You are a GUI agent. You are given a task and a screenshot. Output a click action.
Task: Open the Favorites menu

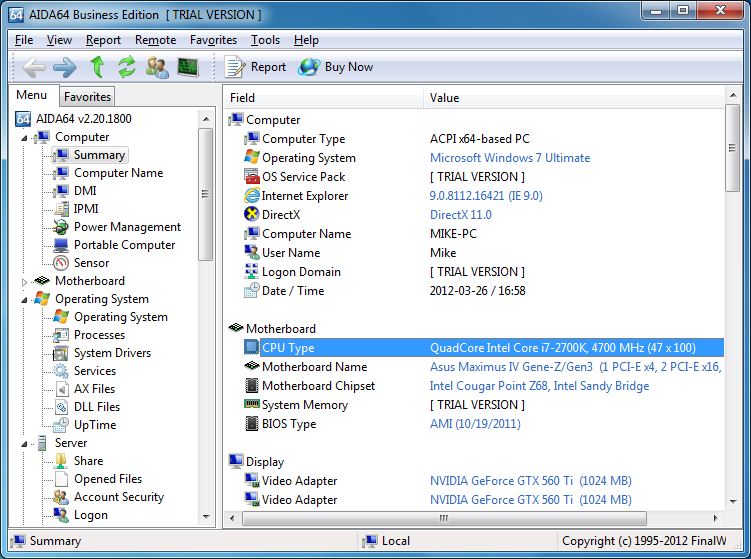point(213,40)
